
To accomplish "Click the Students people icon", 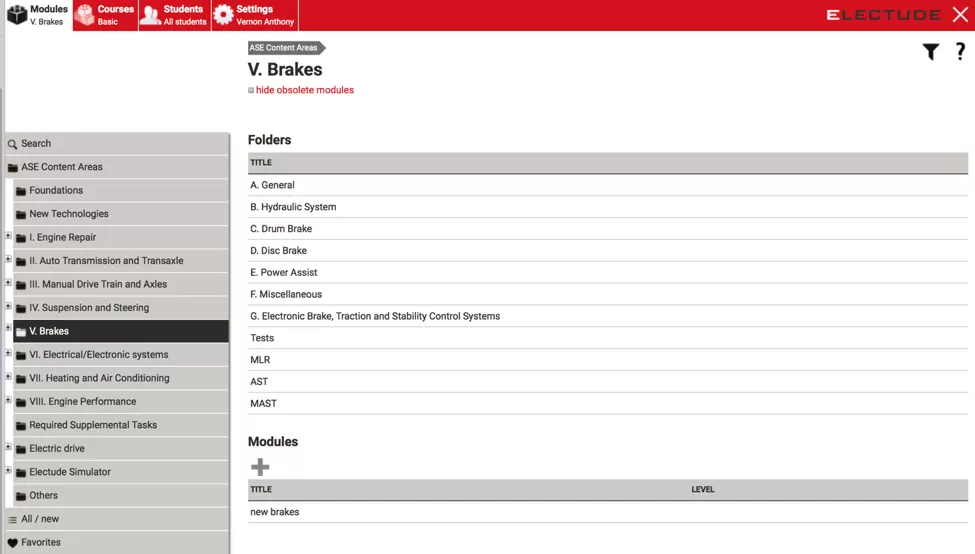I will tap(150, 15).
